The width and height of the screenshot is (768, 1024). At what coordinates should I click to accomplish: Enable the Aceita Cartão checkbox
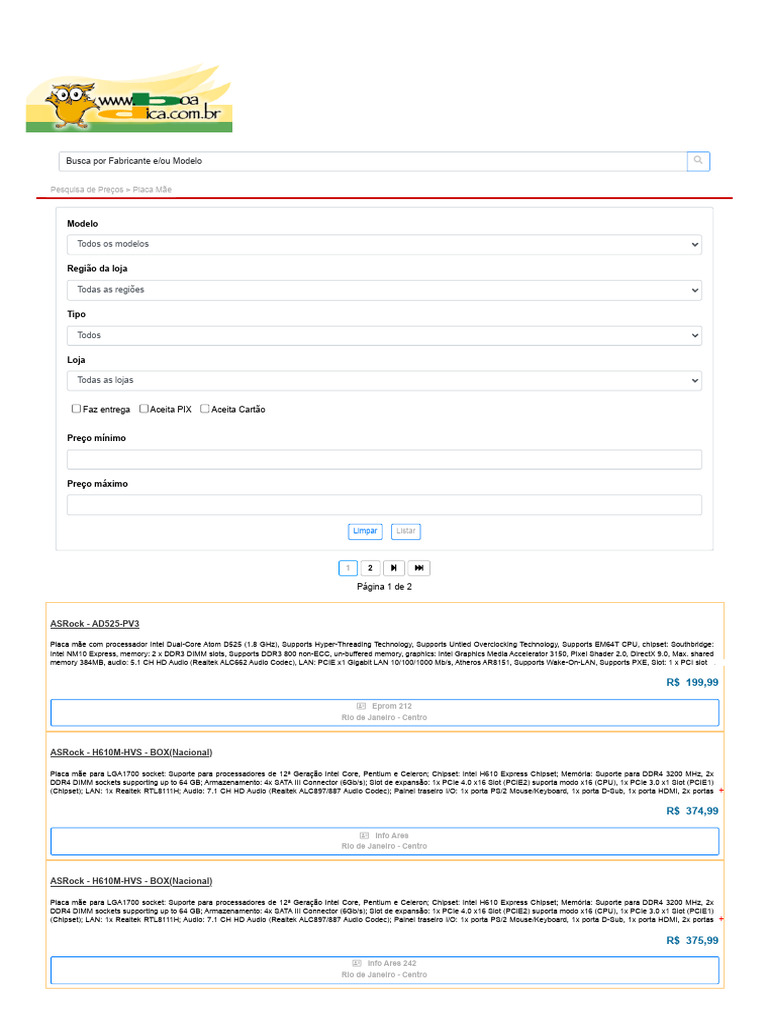[204, 409]
